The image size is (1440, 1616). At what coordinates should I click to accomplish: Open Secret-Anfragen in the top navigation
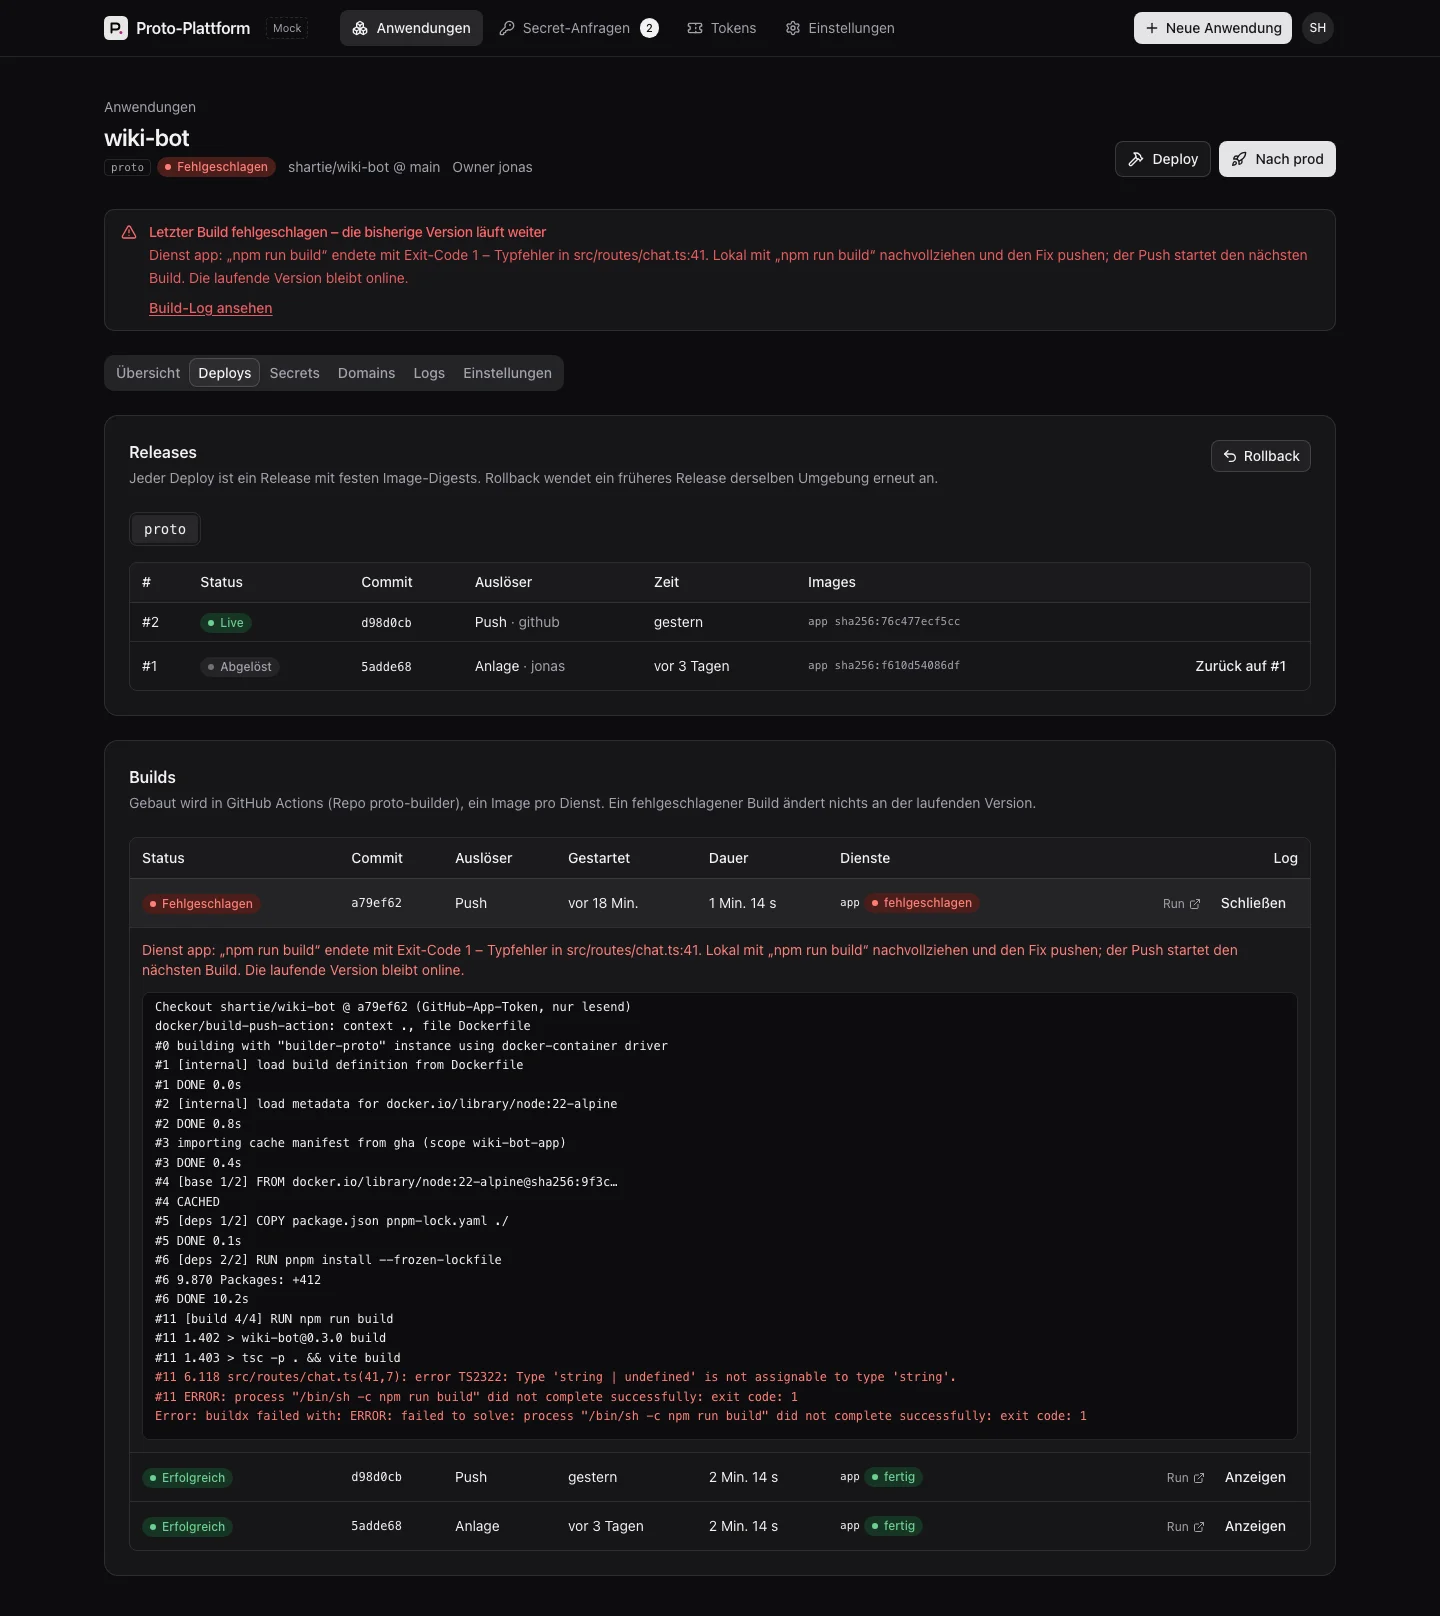tap(579, 28)
